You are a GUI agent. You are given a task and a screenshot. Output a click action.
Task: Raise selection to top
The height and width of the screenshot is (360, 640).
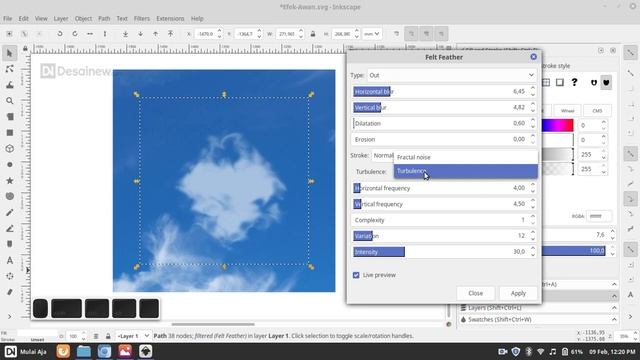[171, 34]
